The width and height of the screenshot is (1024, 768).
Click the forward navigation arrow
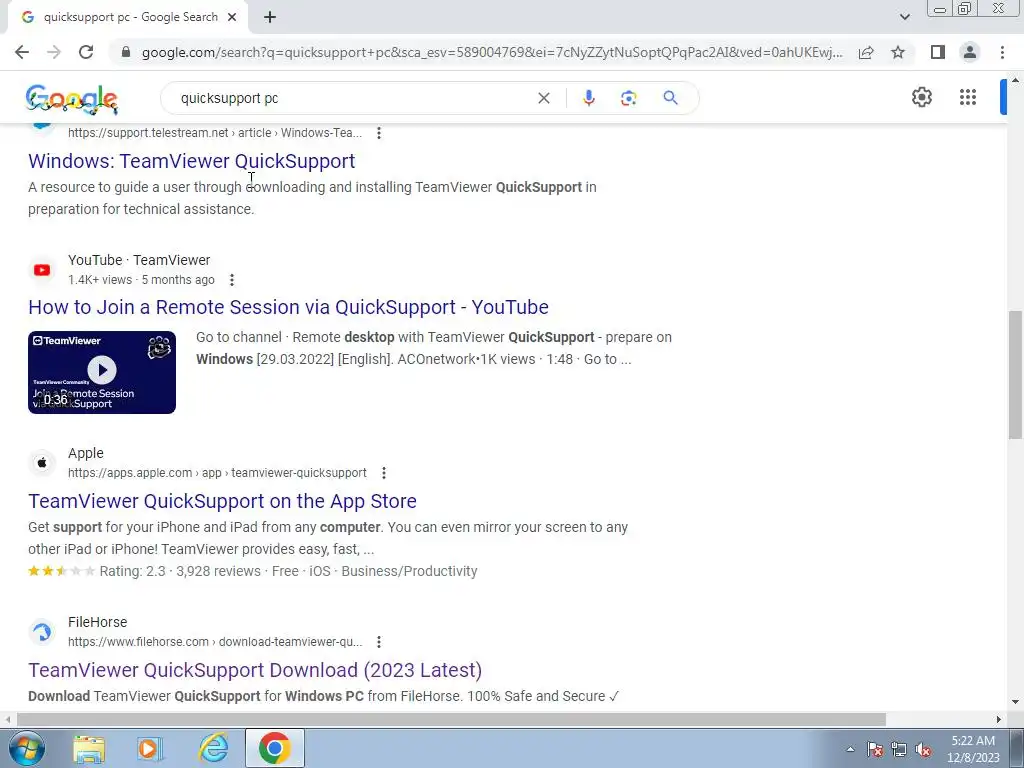click(54, 52)
